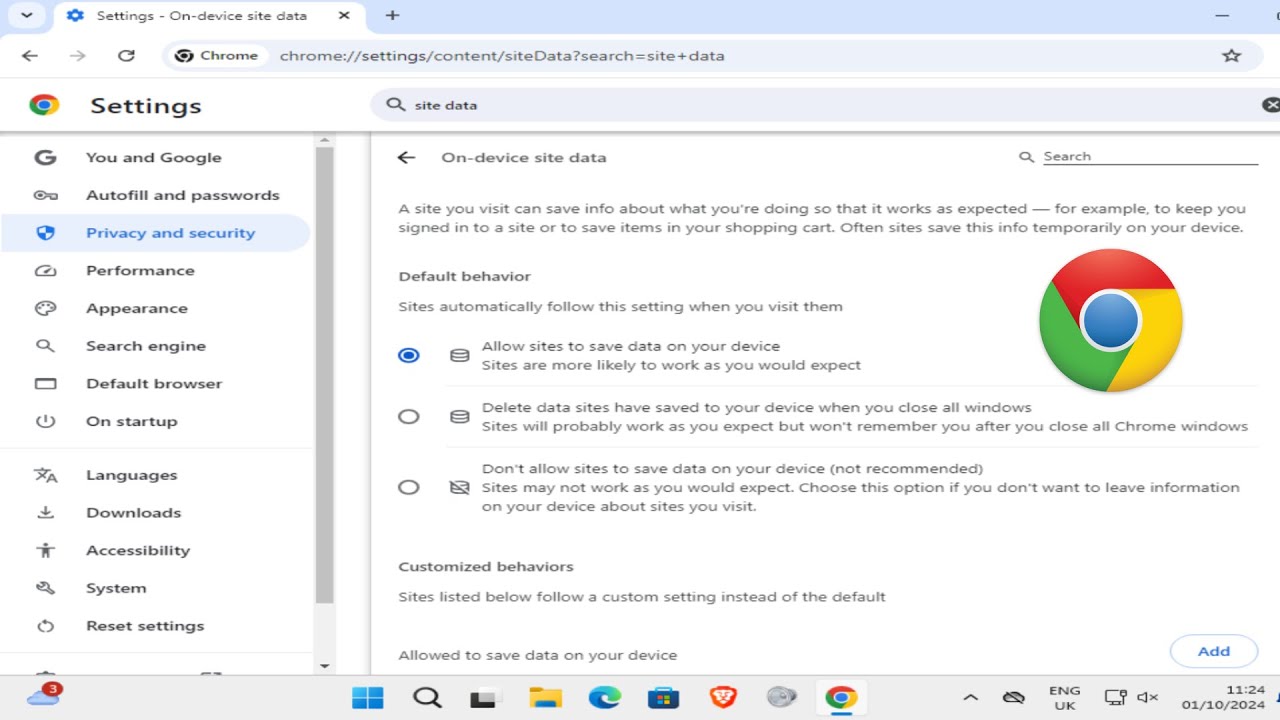Click the 'Customized behaviors' heading
The height and width of the screenshot is (720, 1280).
tap(486, 566)
